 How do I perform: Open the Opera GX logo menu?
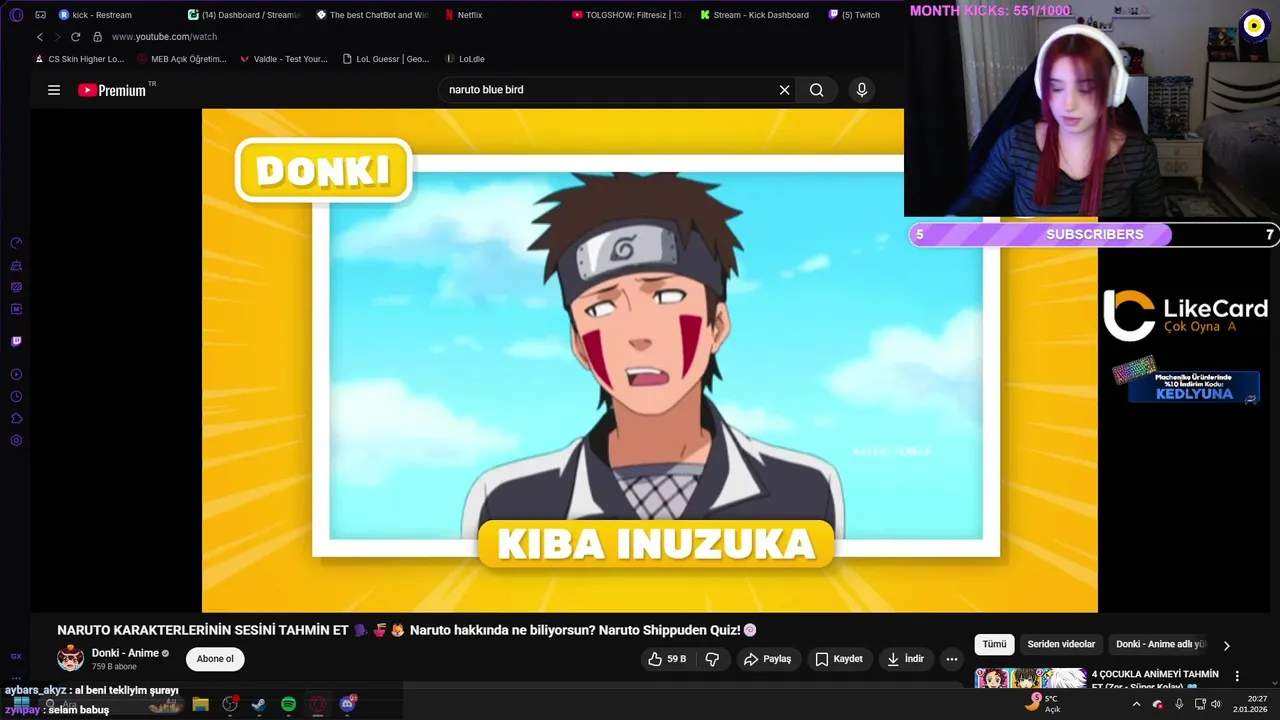[x=16, y=15]
